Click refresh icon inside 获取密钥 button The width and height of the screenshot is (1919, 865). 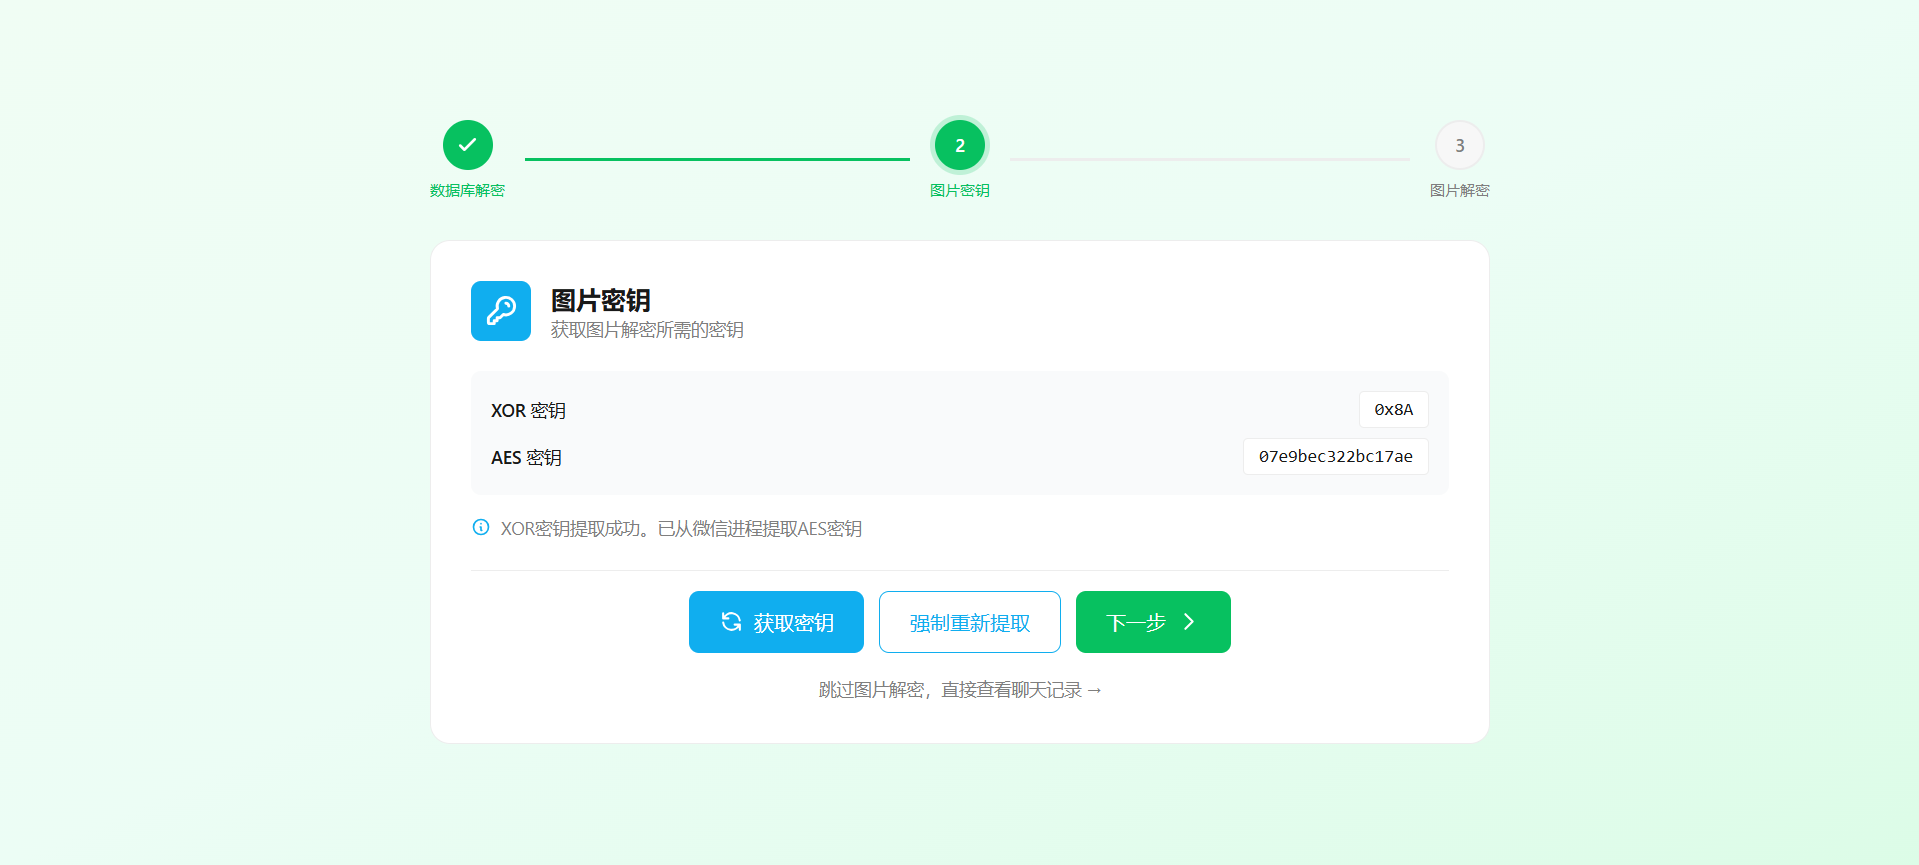coord(731,622)
